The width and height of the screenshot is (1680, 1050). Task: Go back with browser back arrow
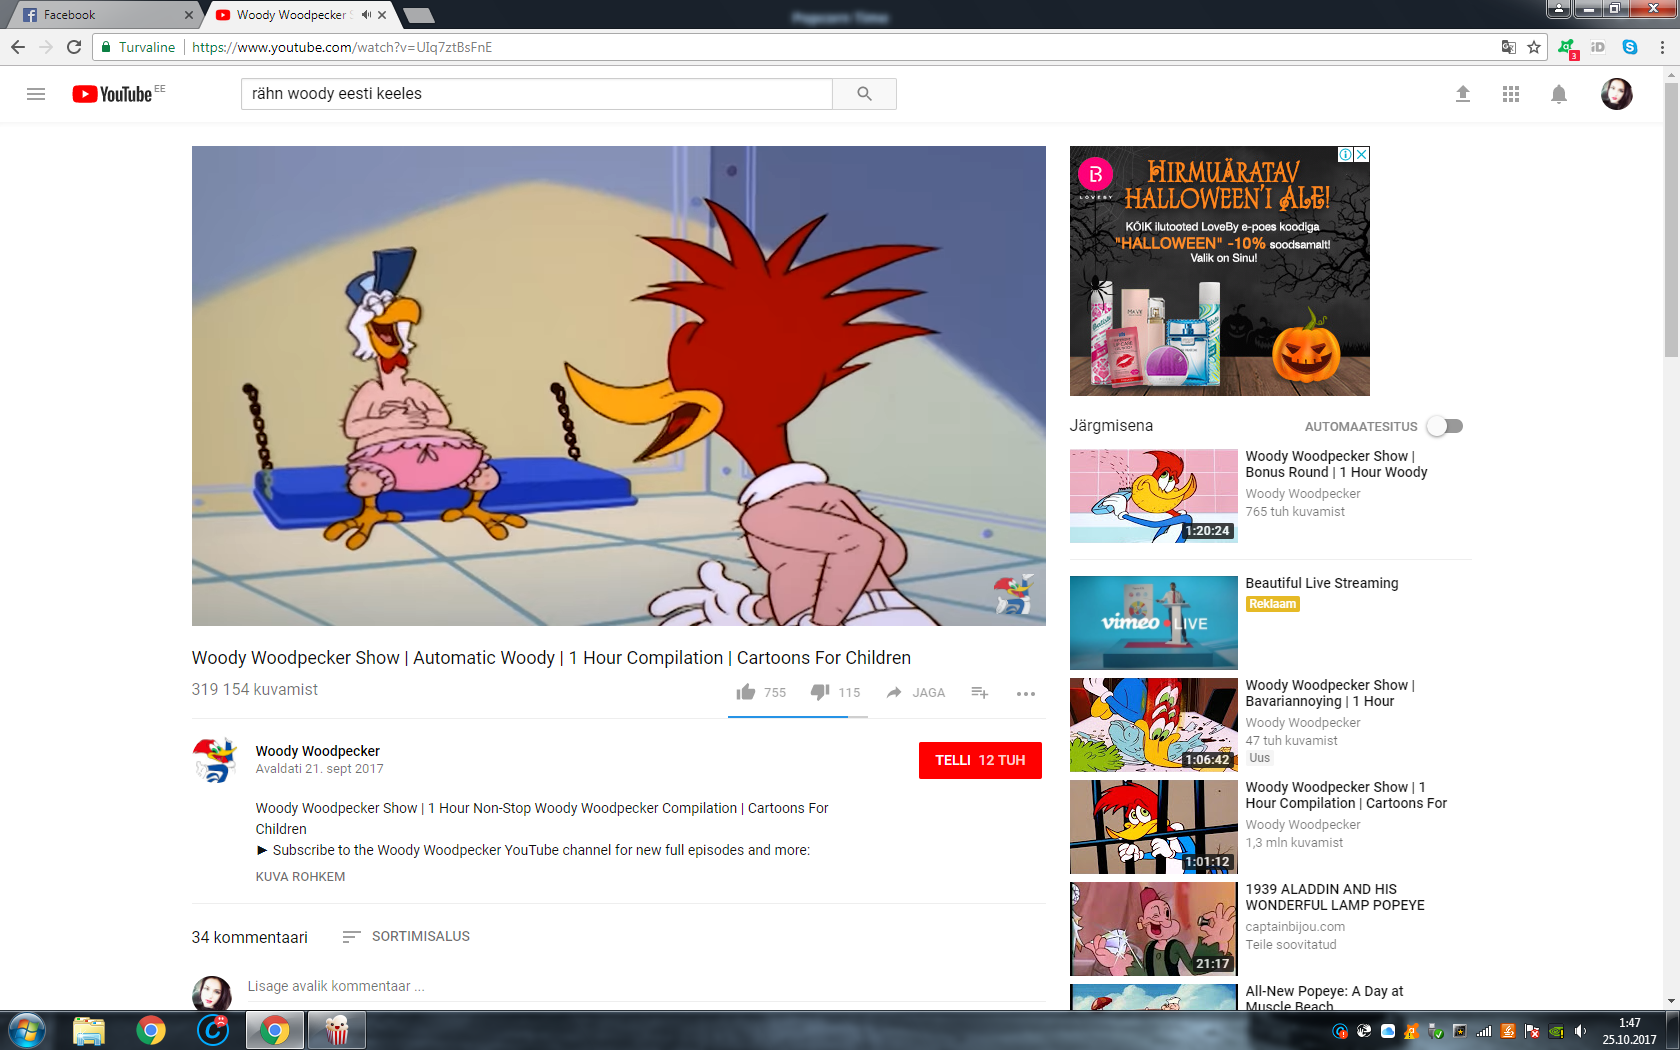(18, 47)
